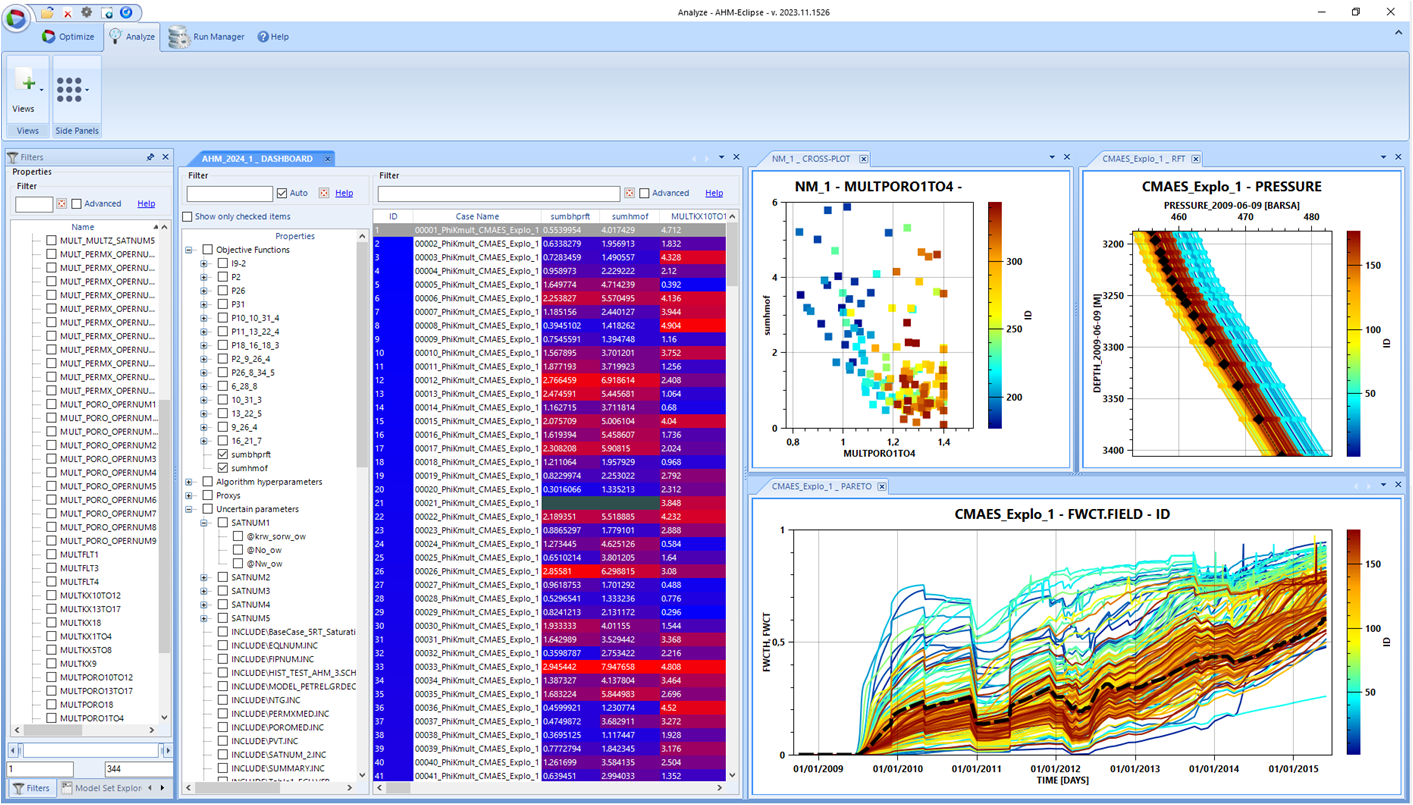This screenshot has height=805, width=1413.
Task: Click the open folder icon in quick access toolbar
Action: pyautogui.click(x=48, y=12)
